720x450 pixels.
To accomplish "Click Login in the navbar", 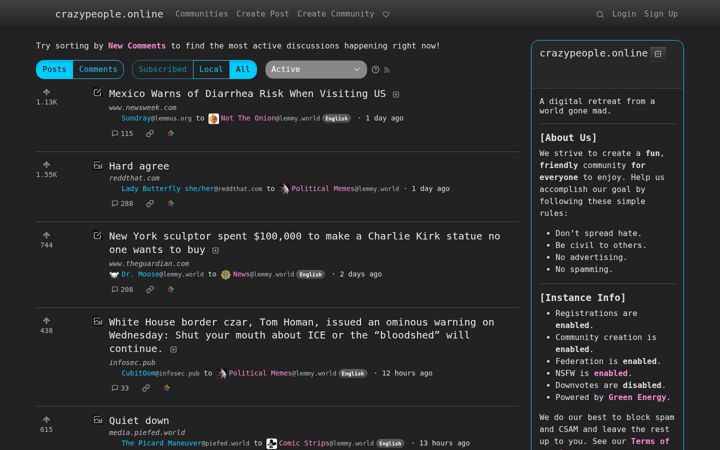I will click(624, 14).
